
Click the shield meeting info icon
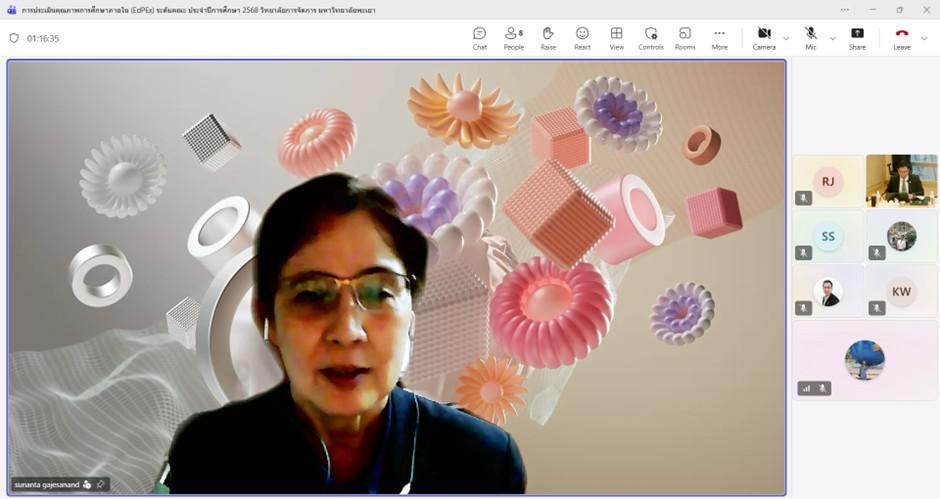tap(14, 38)
